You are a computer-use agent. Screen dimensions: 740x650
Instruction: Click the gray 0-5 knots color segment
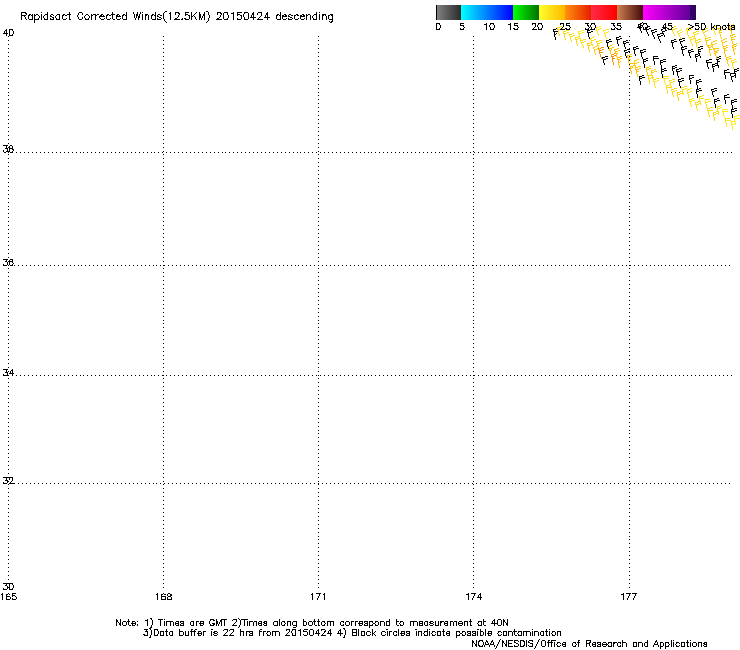[x=448, y=12]
